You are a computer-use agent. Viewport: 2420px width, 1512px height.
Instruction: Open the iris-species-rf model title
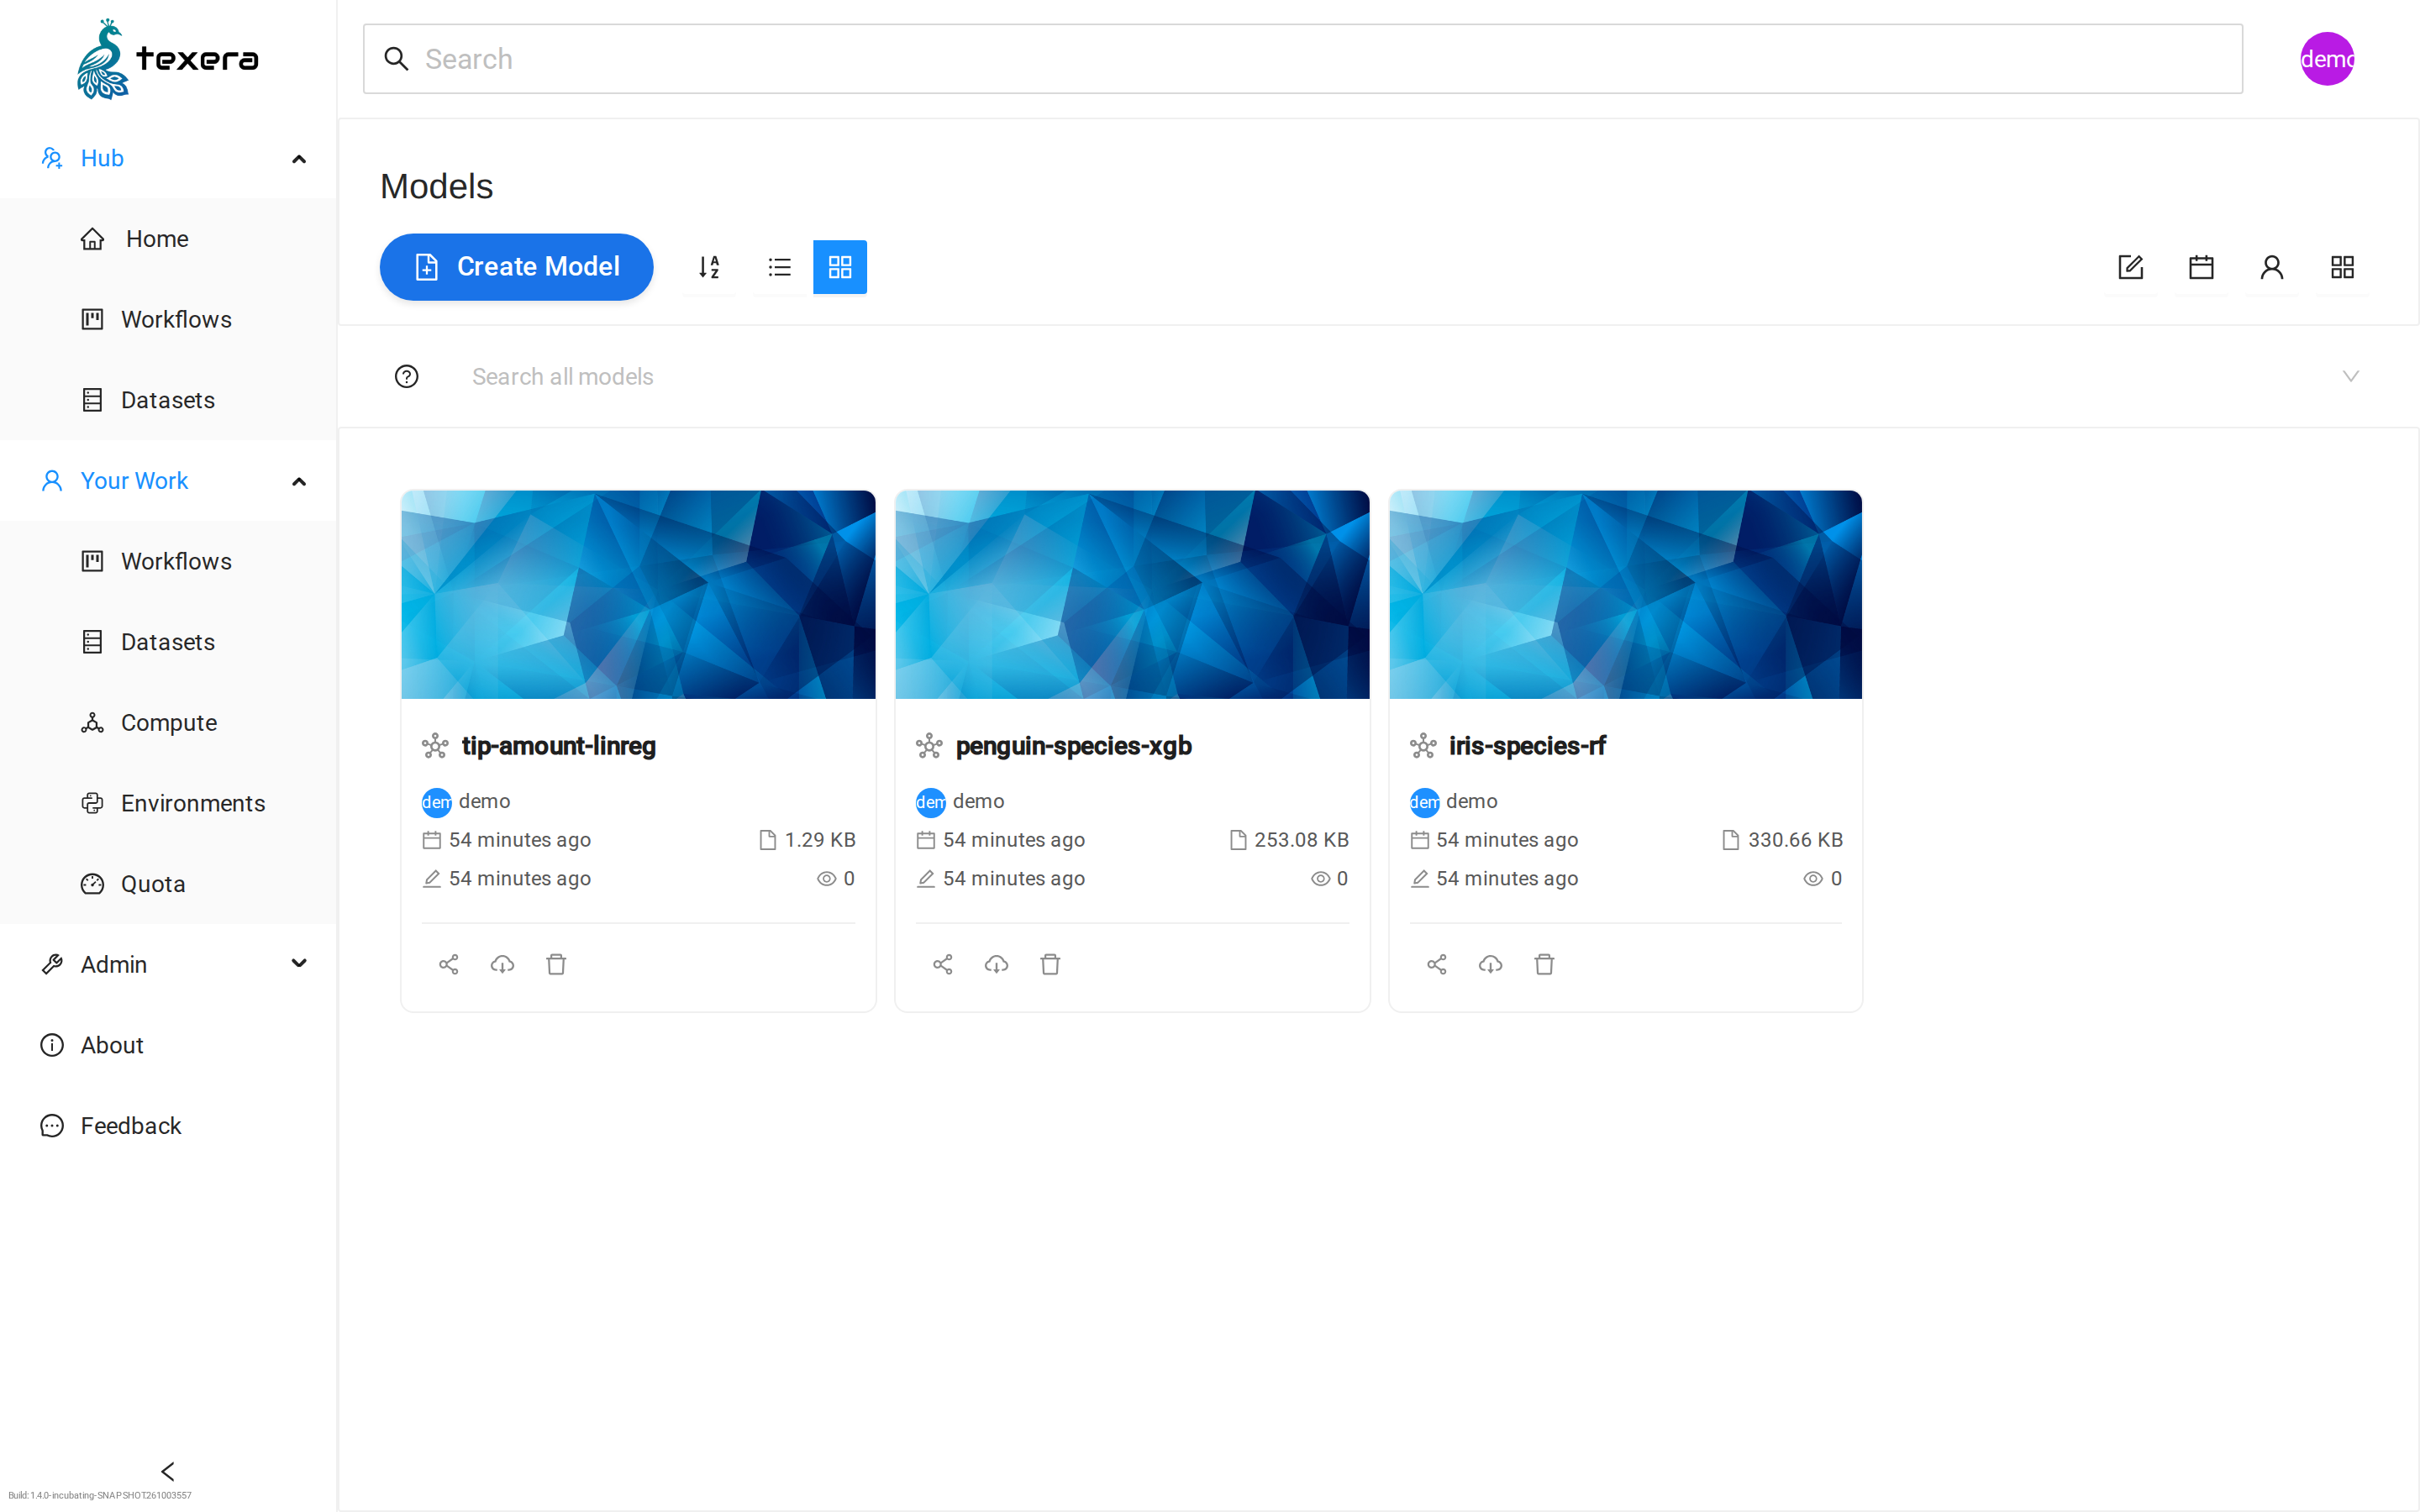pos(1527,746)
